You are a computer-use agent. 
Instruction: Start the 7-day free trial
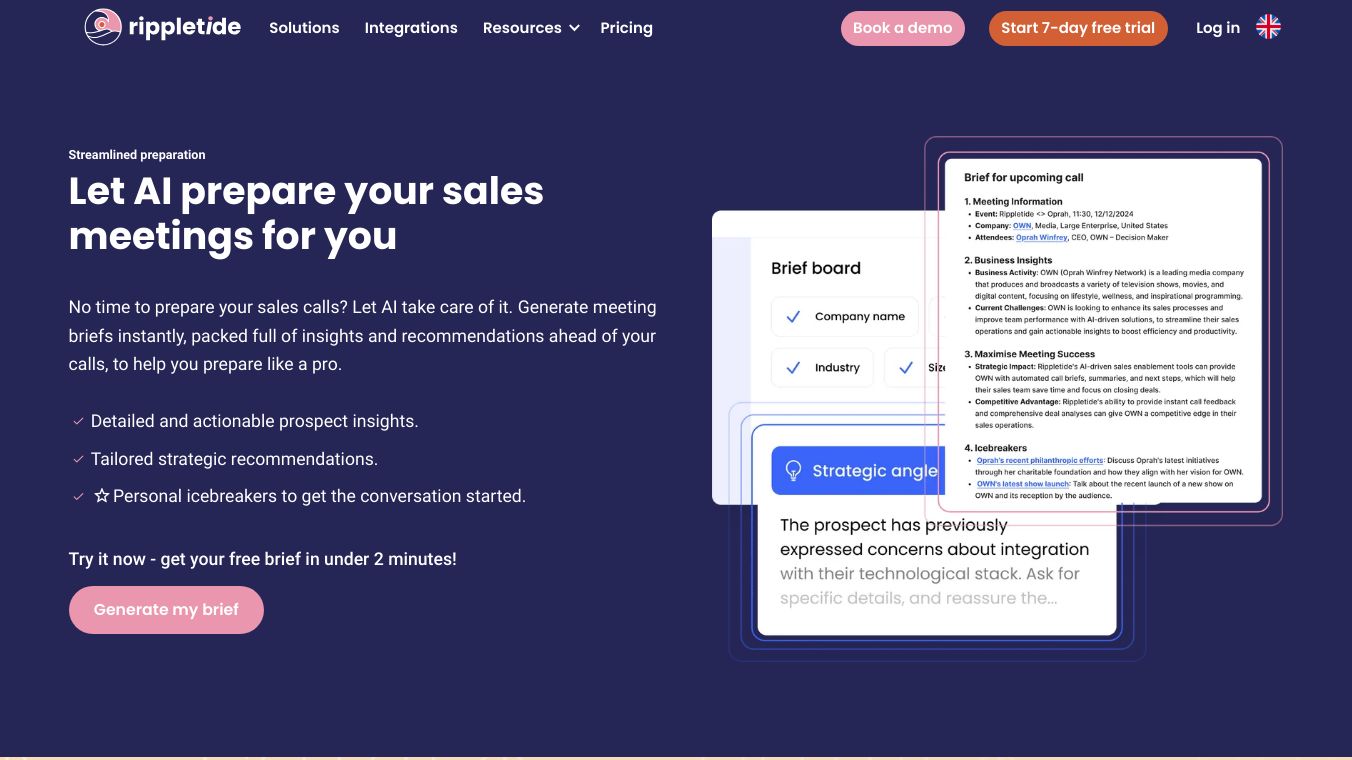coord(1079,28)
